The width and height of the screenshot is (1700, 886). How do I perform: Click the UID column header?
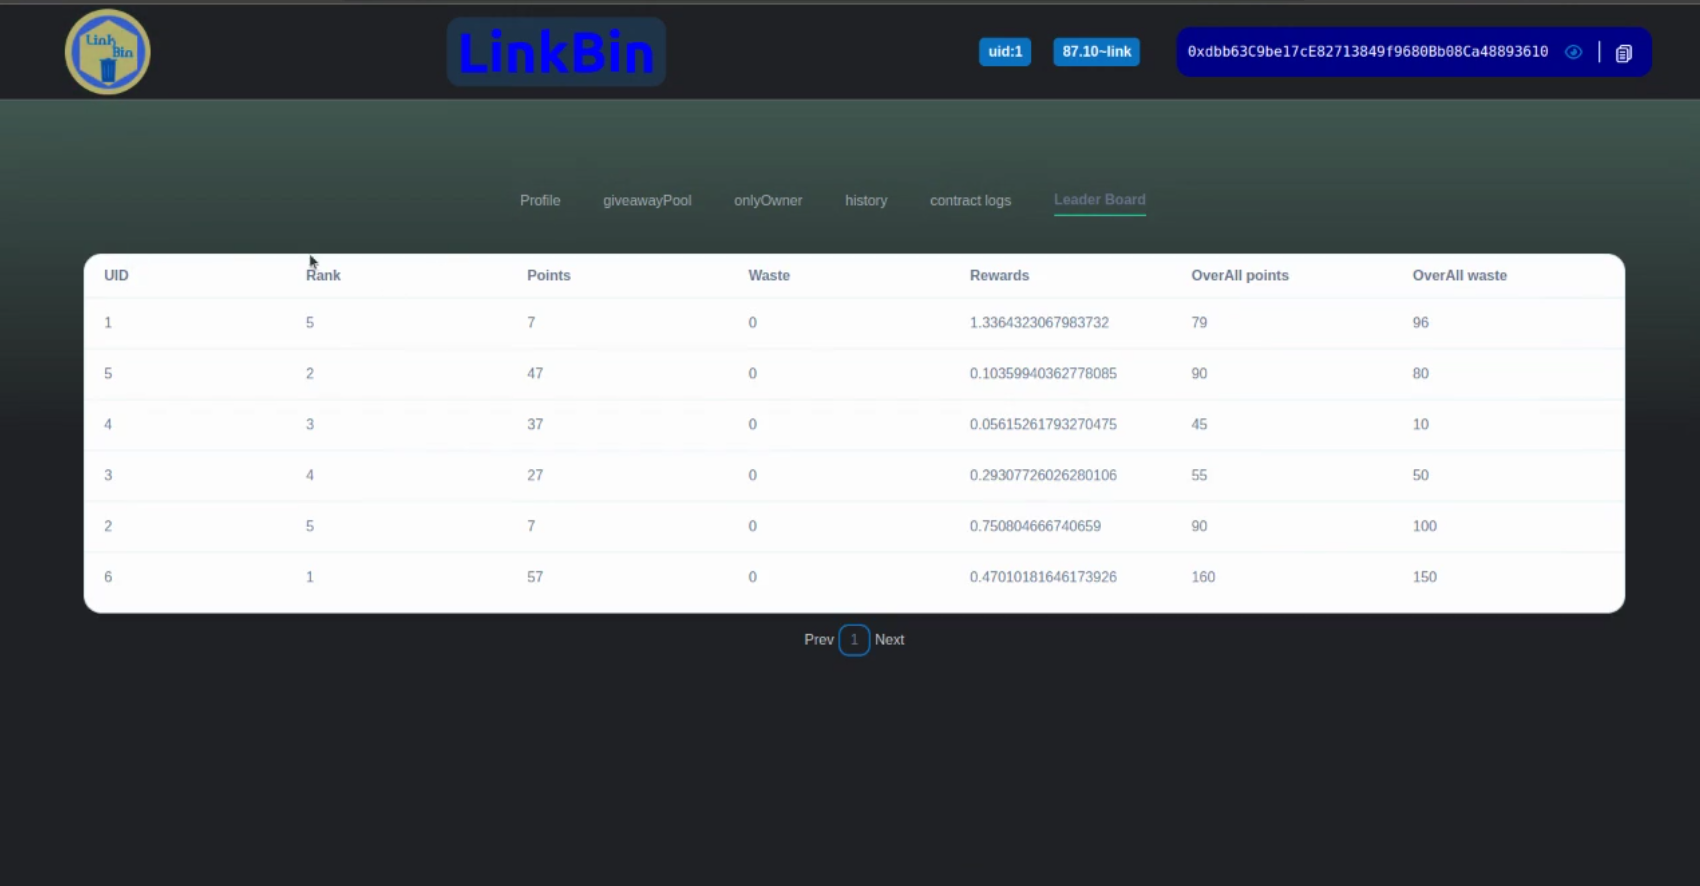116,275
